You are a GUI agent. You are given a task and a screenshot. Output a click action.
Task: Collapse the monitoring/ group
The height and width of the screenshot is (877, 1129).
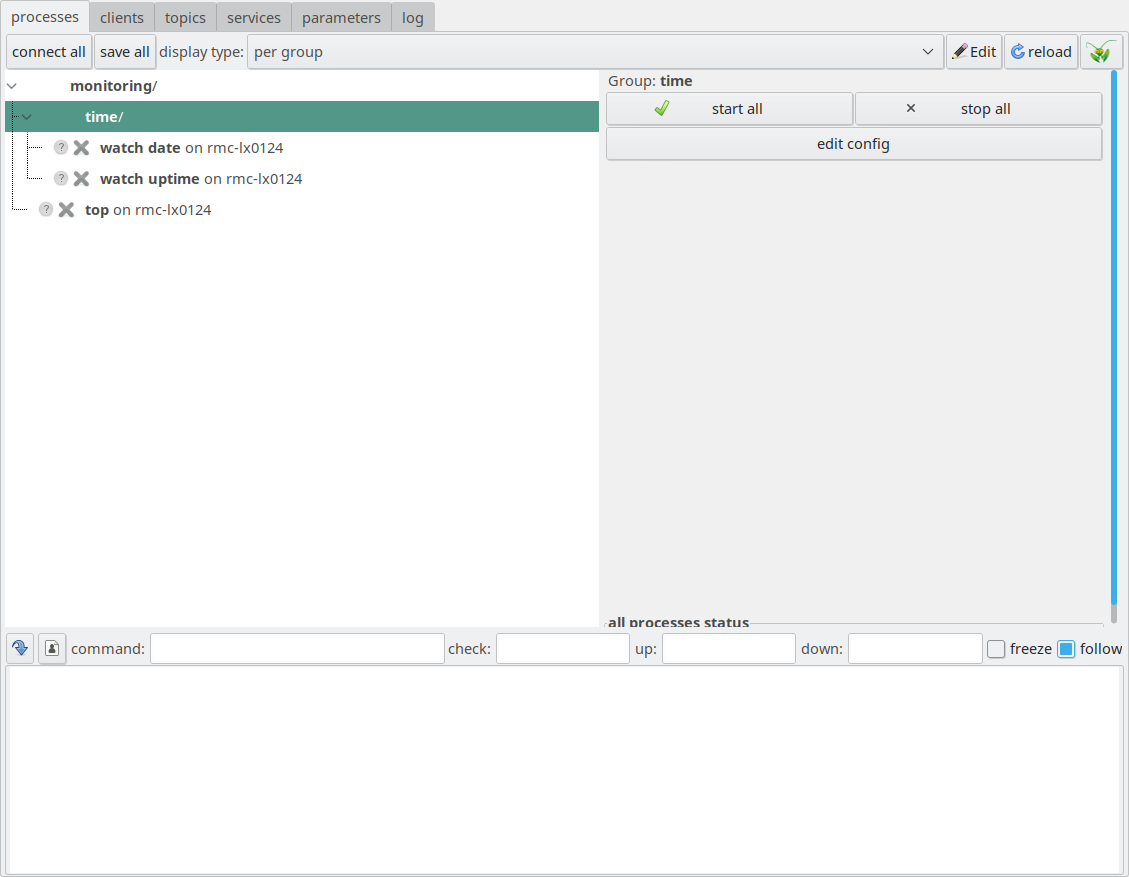pos(12,86)
